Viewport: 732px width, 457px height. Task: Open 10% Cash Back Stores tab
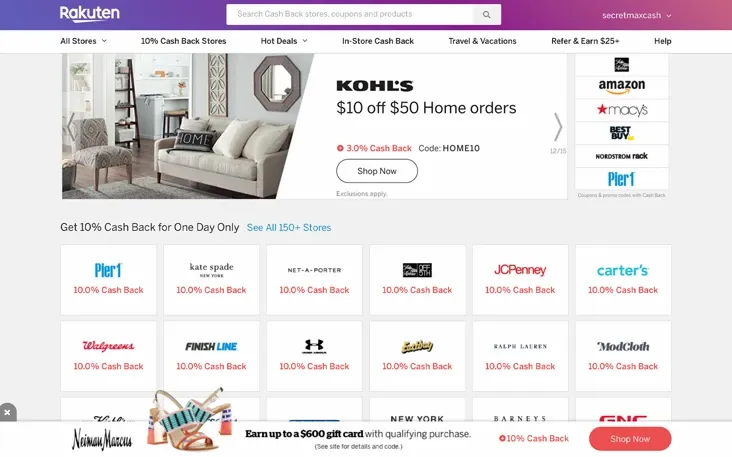click(x=183, y=41)
